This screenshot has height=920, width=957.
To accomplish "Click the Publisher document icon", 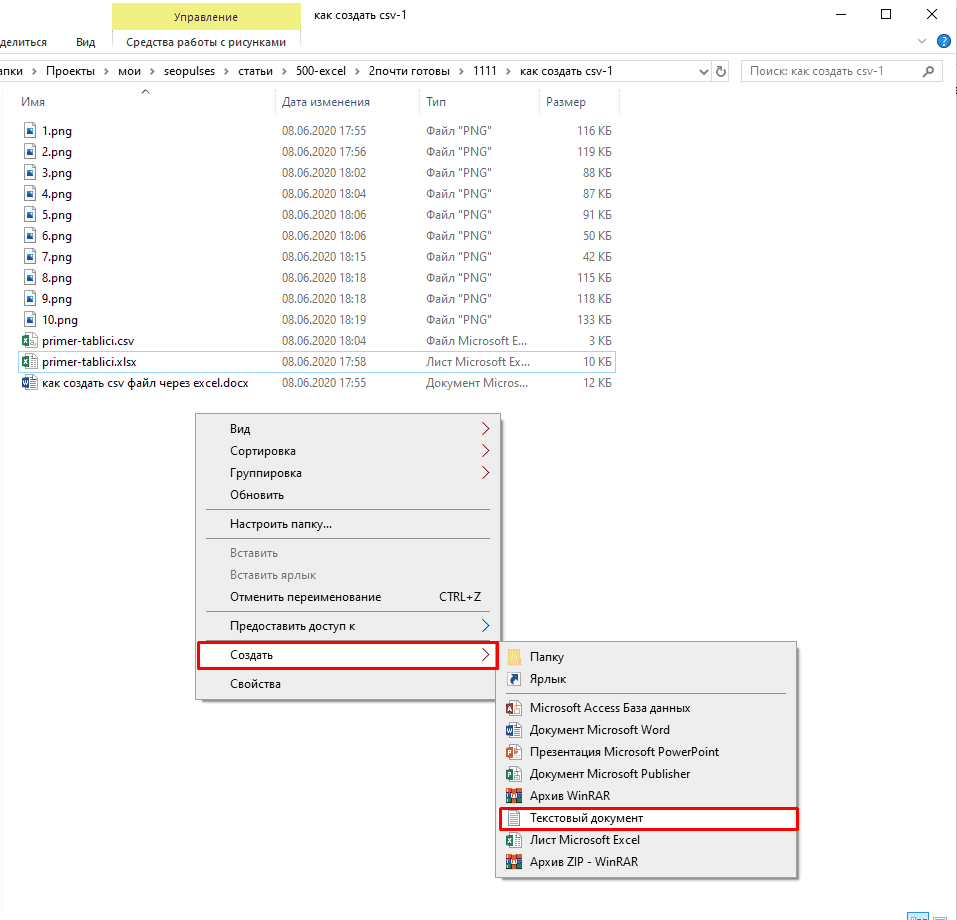I will (514, 774).
